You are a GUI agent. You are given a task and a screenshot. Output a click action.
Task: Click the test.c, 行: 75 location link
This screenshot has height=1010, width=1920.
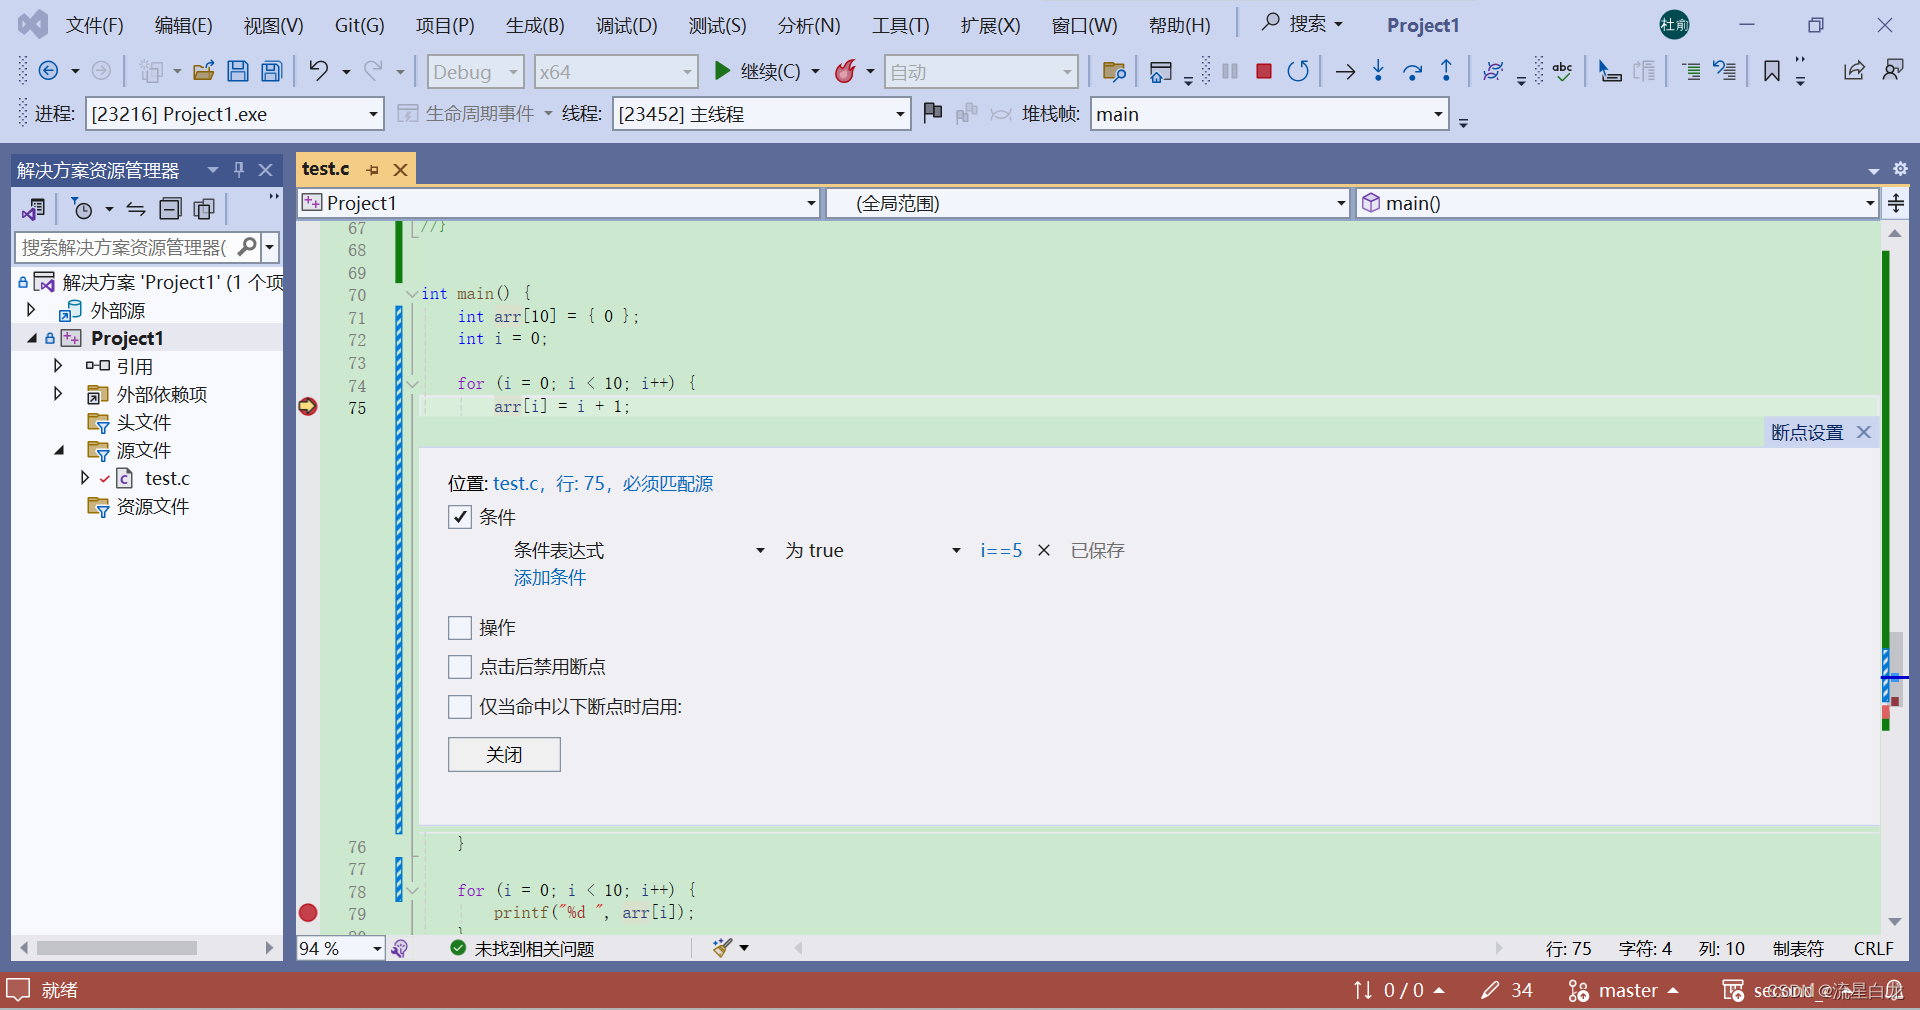tap(603, 484)
